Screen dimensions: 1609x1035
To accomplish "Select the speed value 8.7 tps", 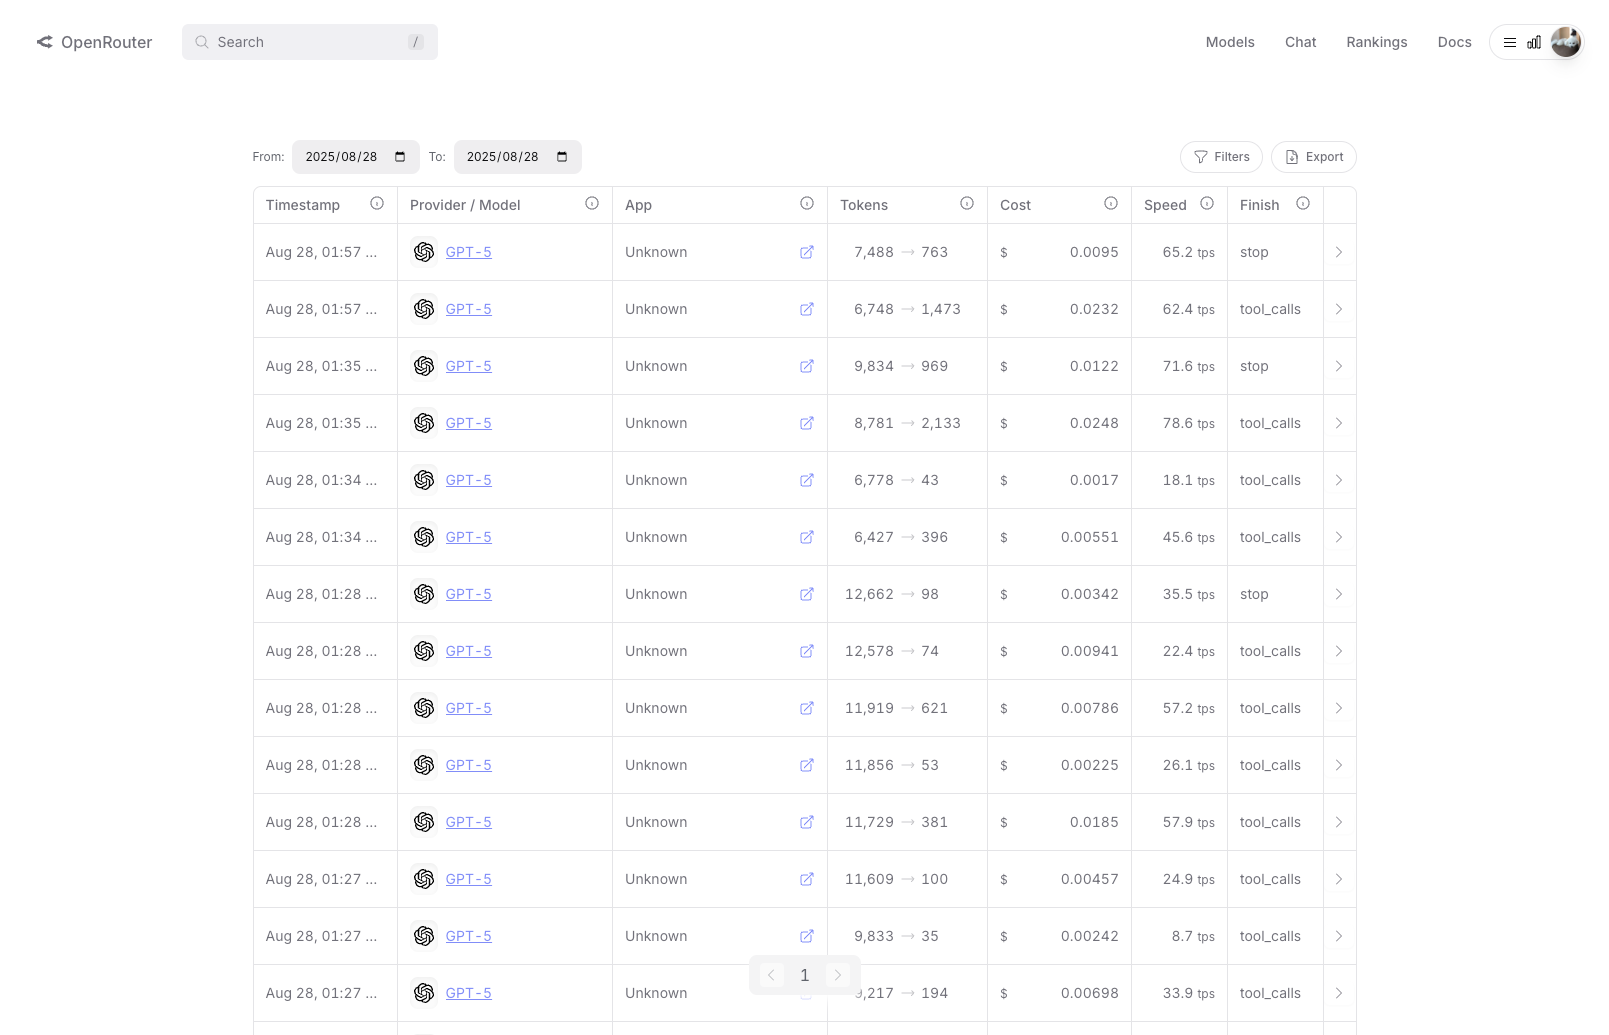I will point(1193,936).
